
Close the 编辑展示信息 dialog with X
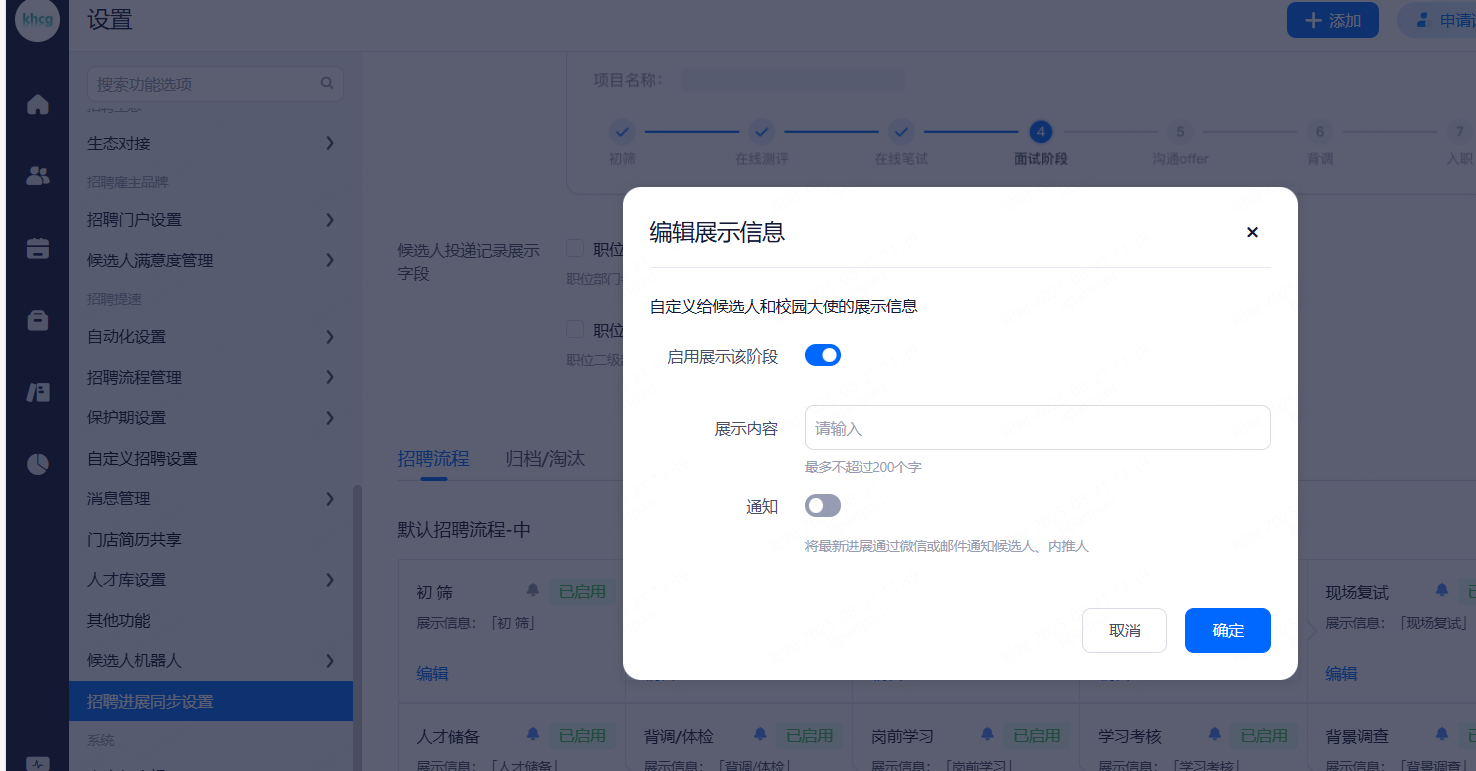click(x=1251, y=232)
